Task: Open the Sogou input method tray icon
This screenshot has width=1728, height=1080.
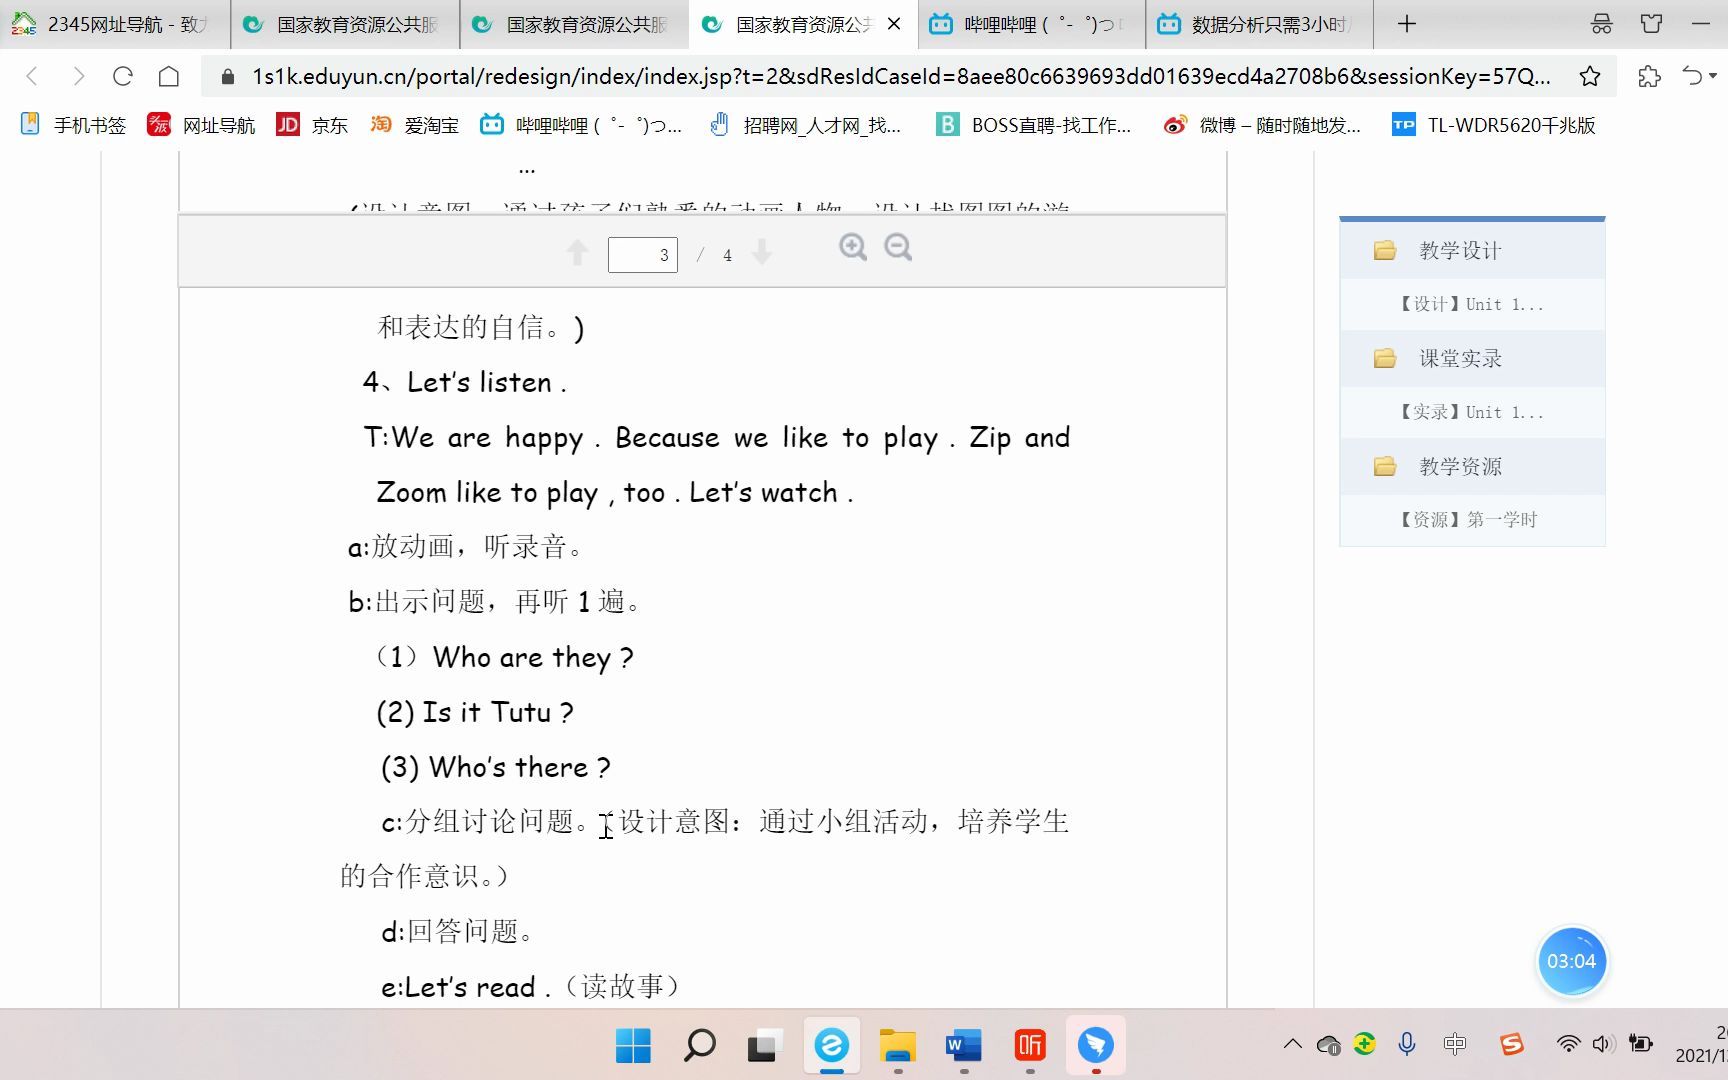Action: click(1511, 1044)
